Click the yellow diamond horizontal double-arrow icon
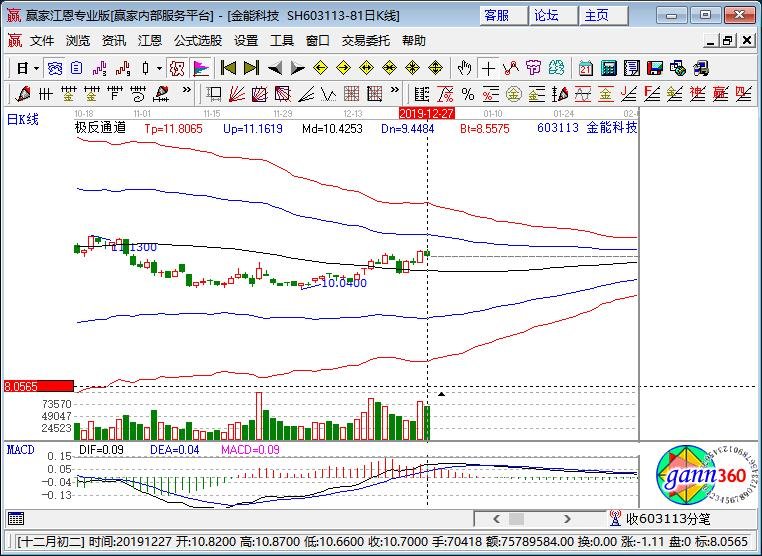 coord(366,68)
